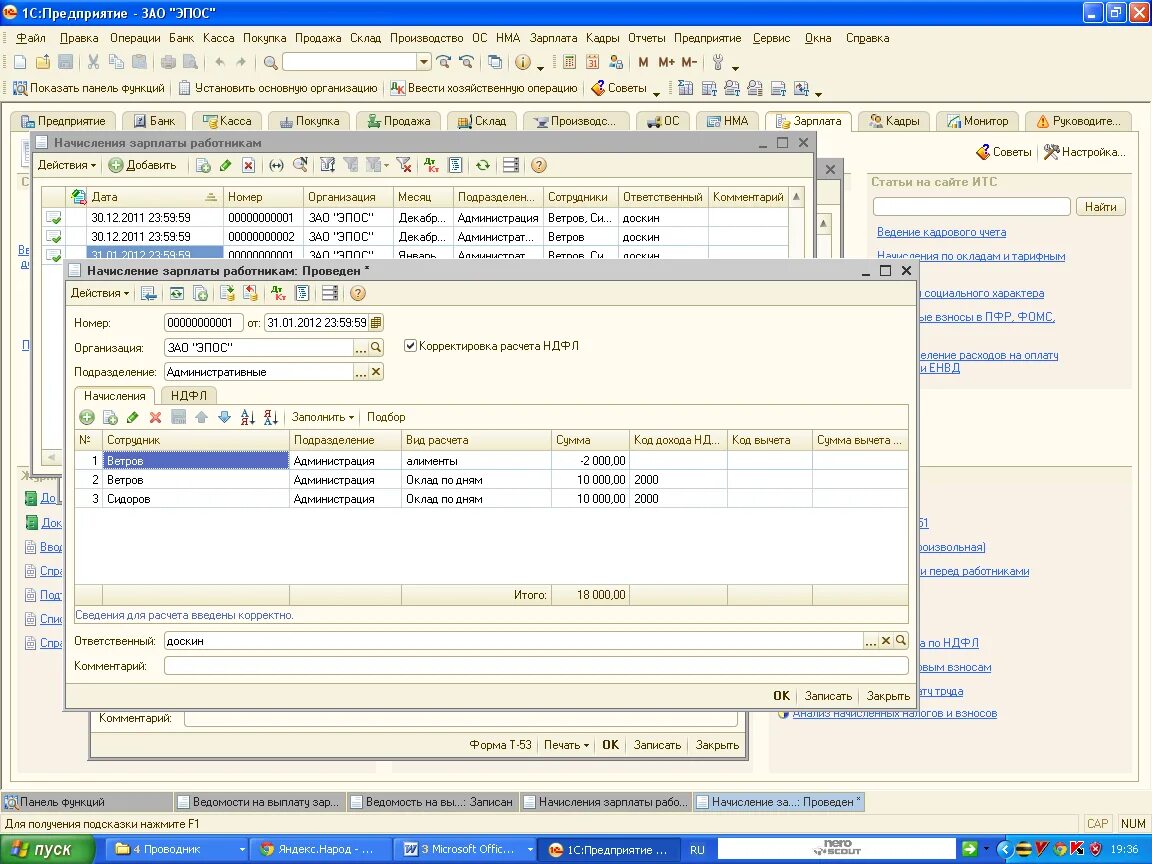Sort rows ascending А-Я

(x=248, y=417)
